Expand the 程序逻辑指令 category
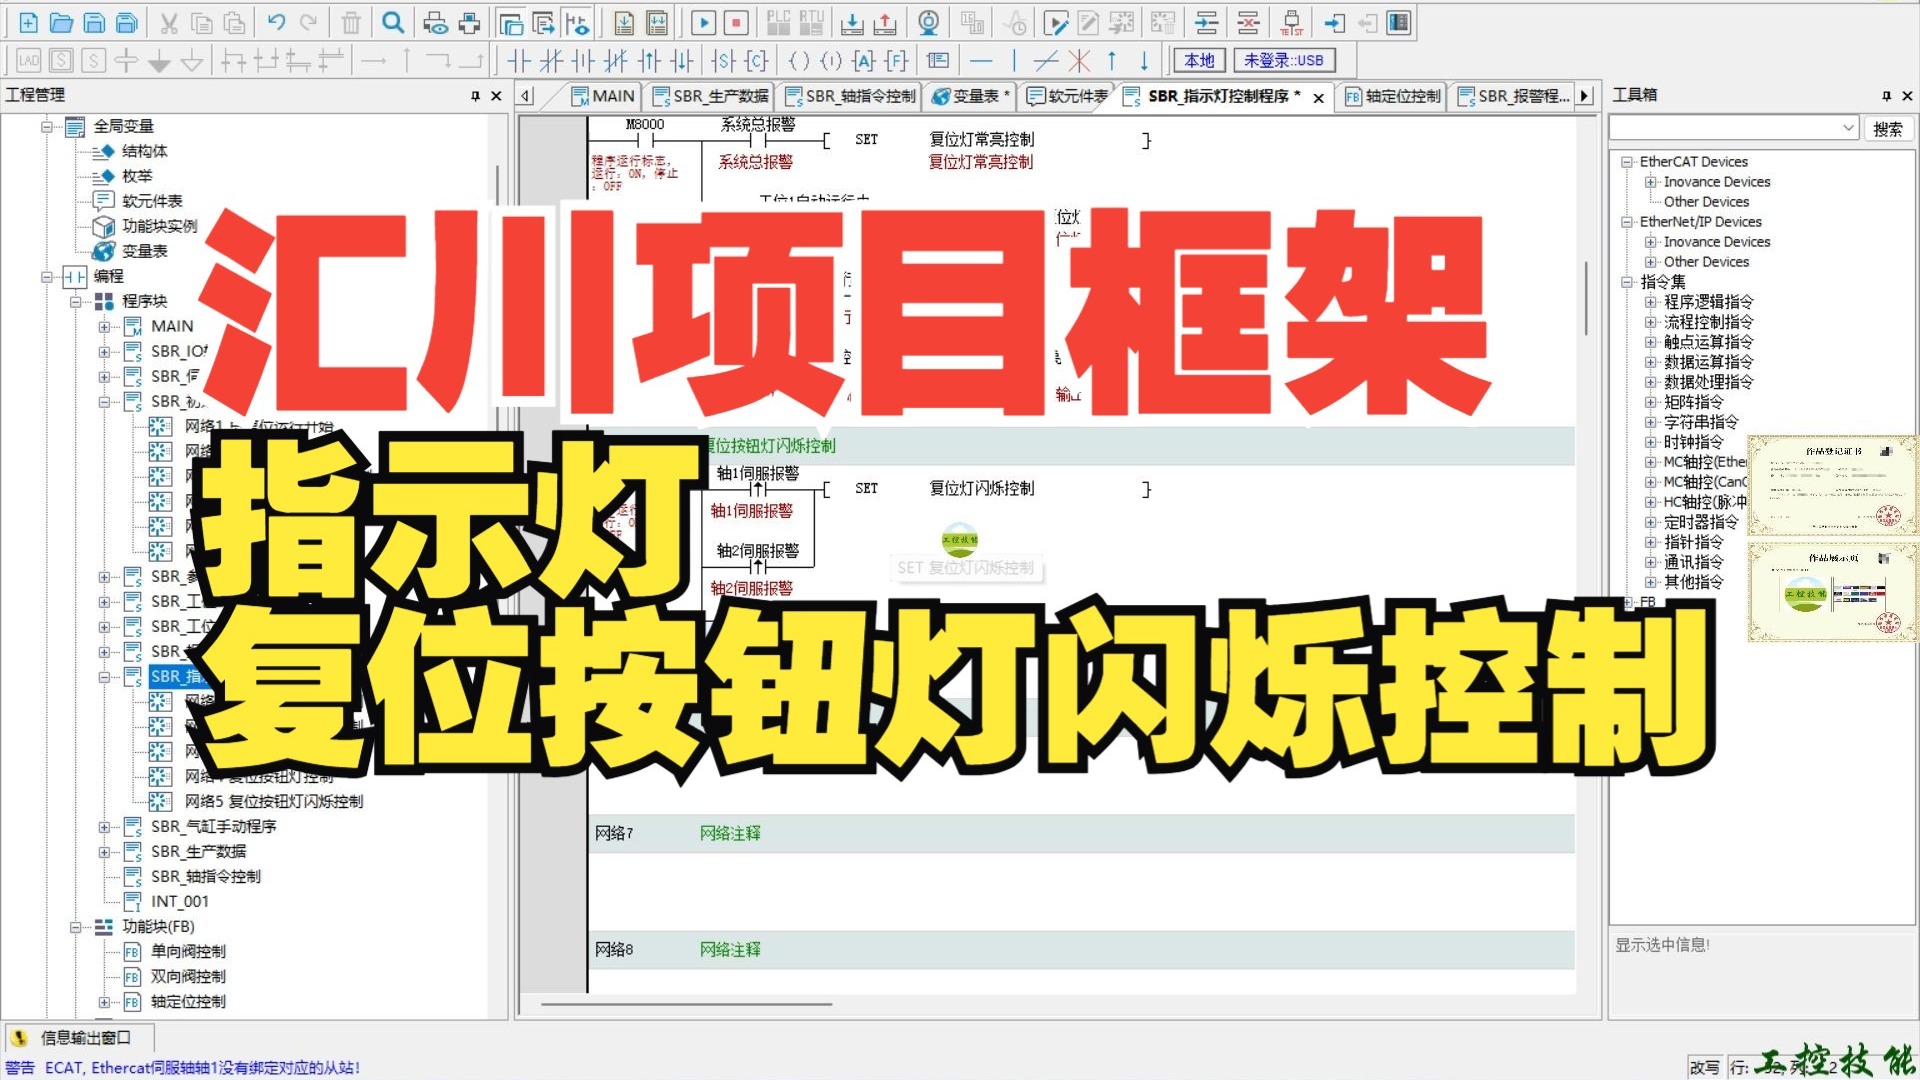The width and height of the screenshot is (1920, 1080). (x=1650, y=302)
